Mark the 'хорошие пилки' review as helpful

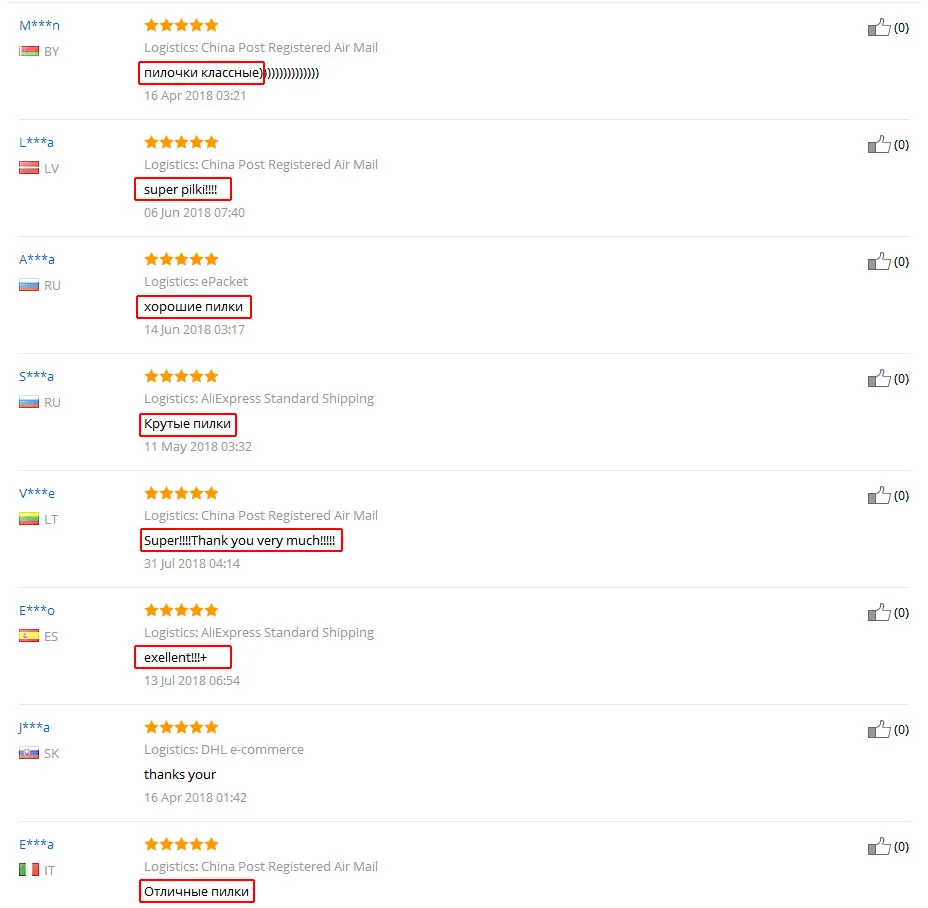coord(879,262)
